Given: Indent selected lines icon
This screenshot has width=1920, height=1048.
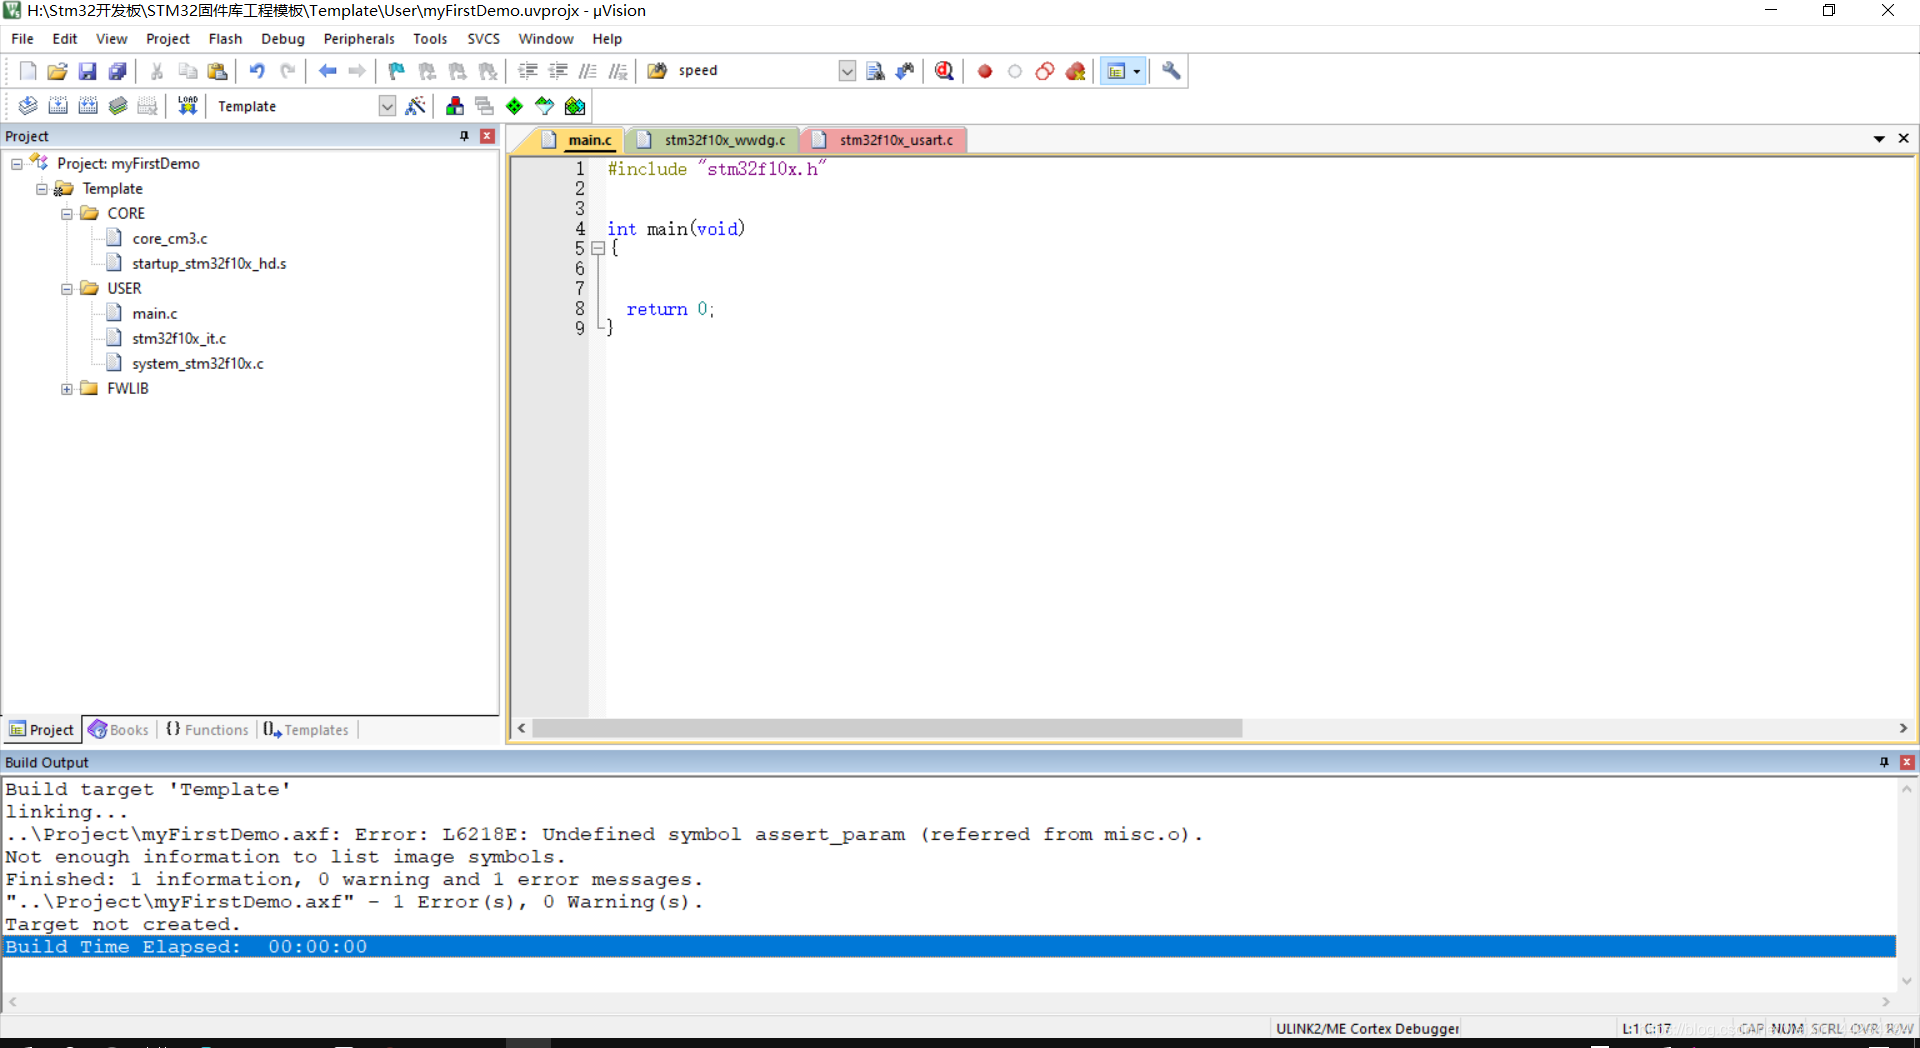Looking at the screenshot, I should (x=528, y=71).
